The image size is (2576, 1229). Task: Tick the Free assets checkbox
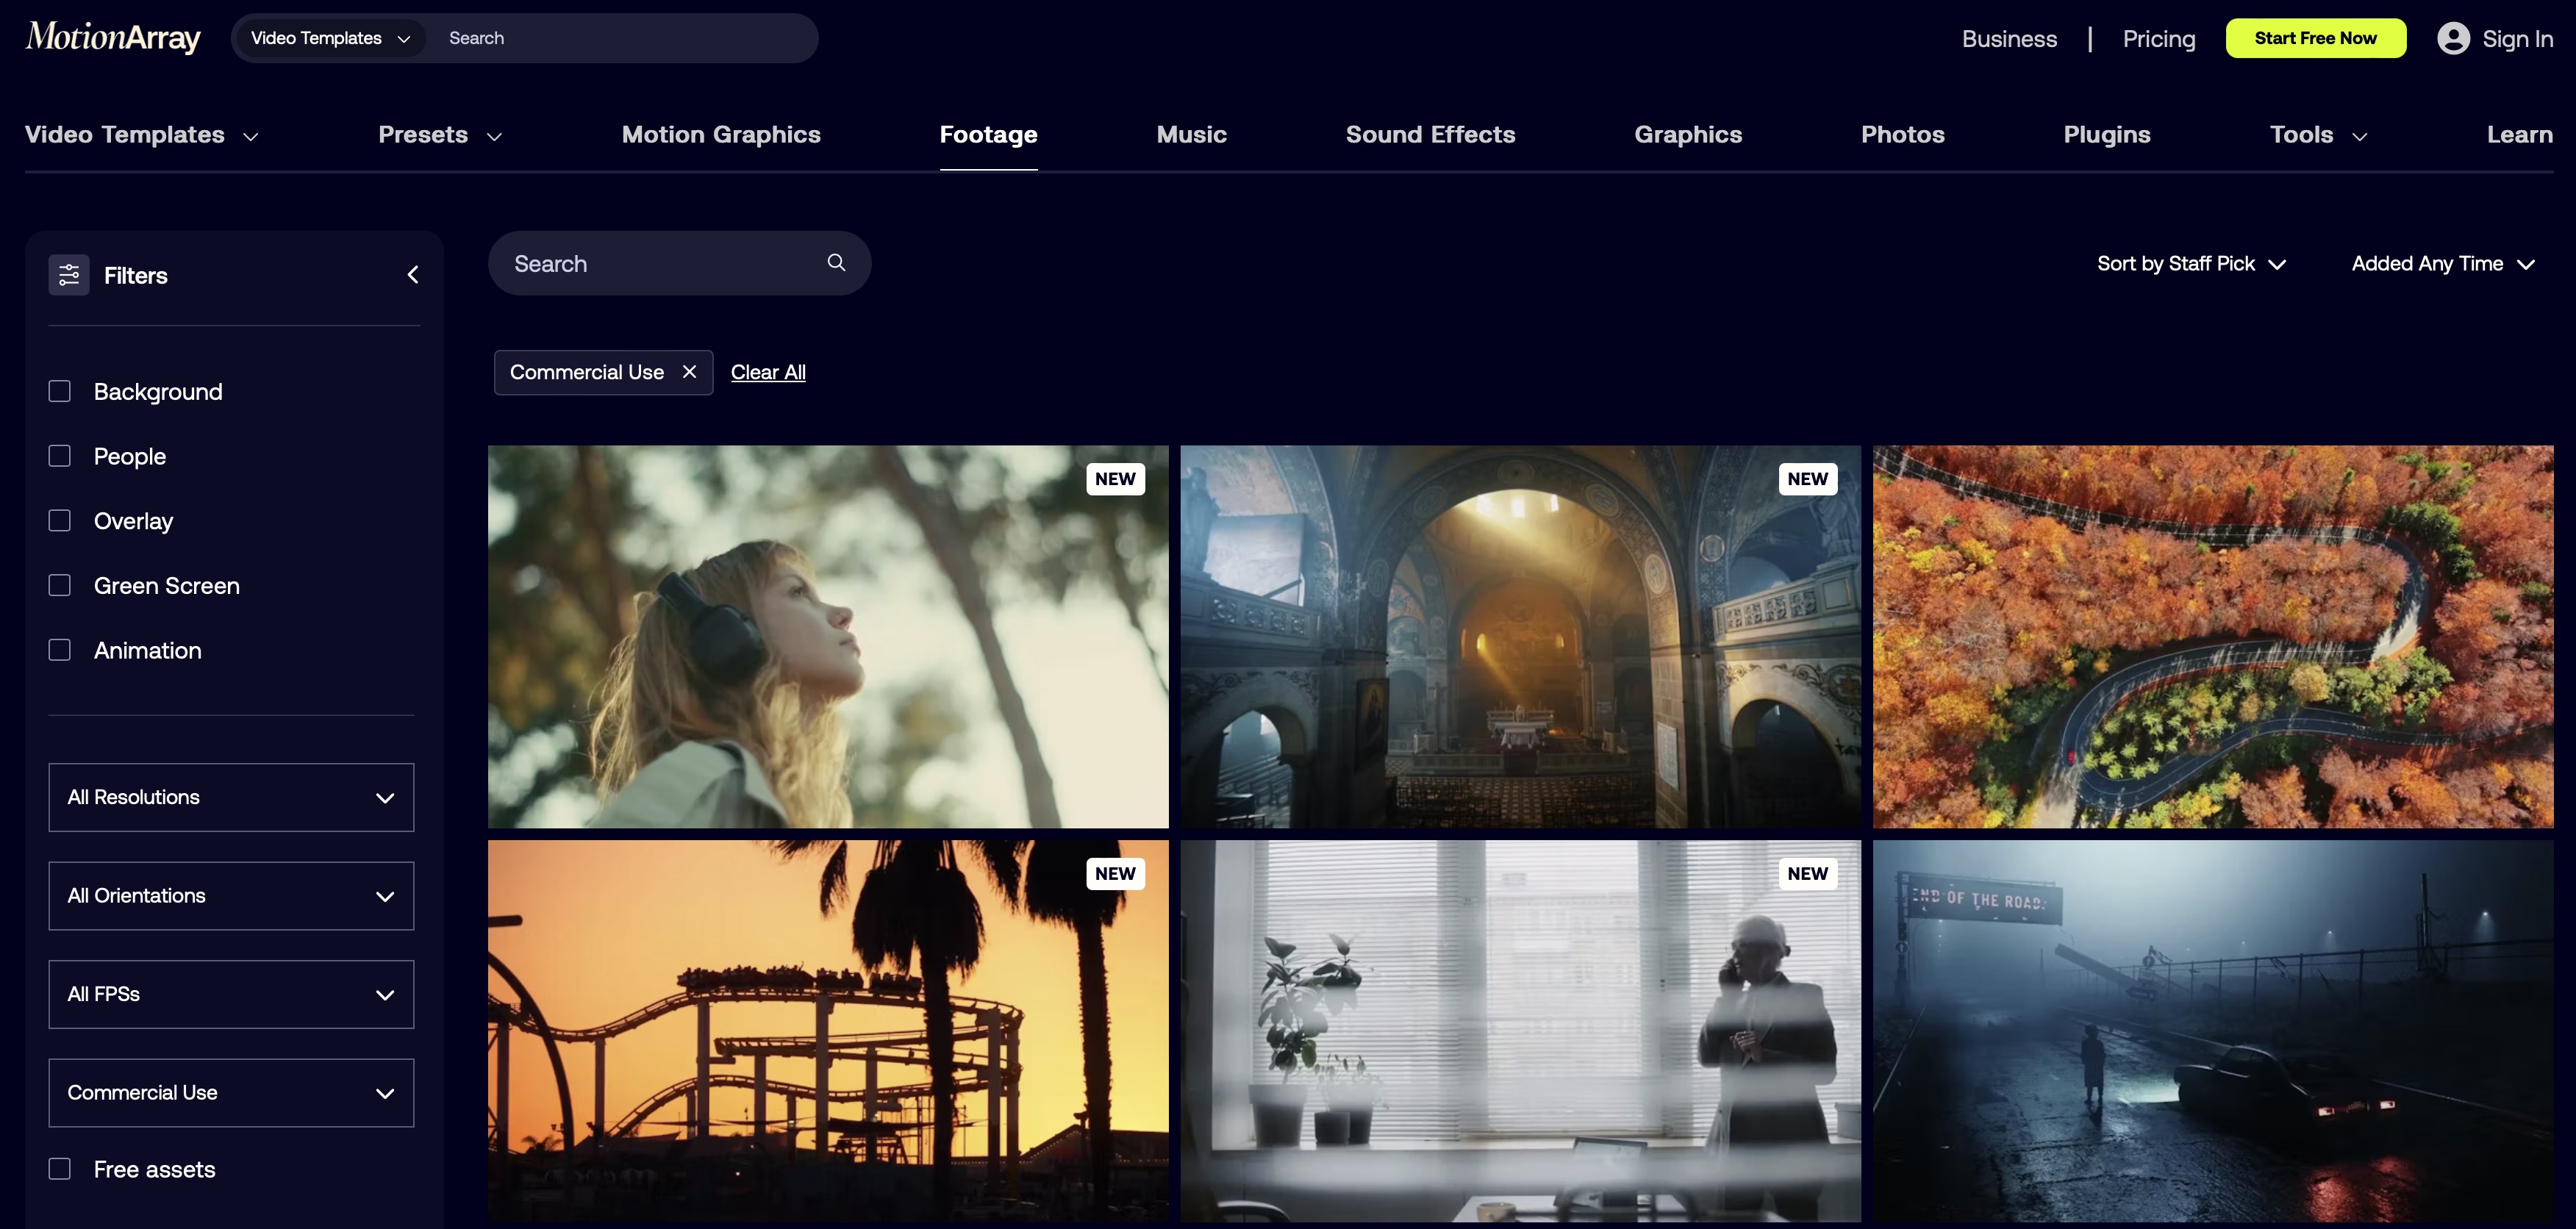pos(60,1169)
